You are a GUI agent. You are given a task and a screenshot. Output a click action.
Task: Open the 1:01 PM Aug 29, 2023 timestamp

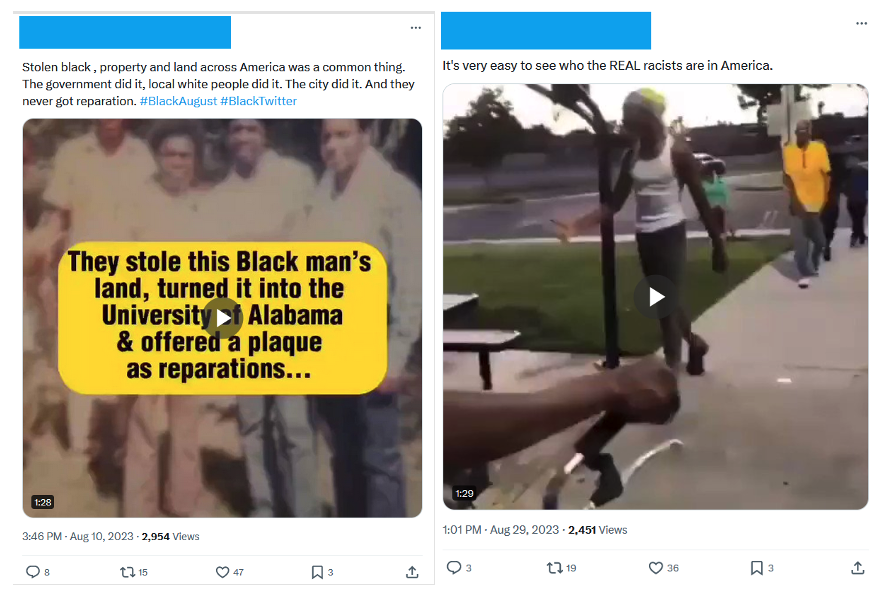501,530
